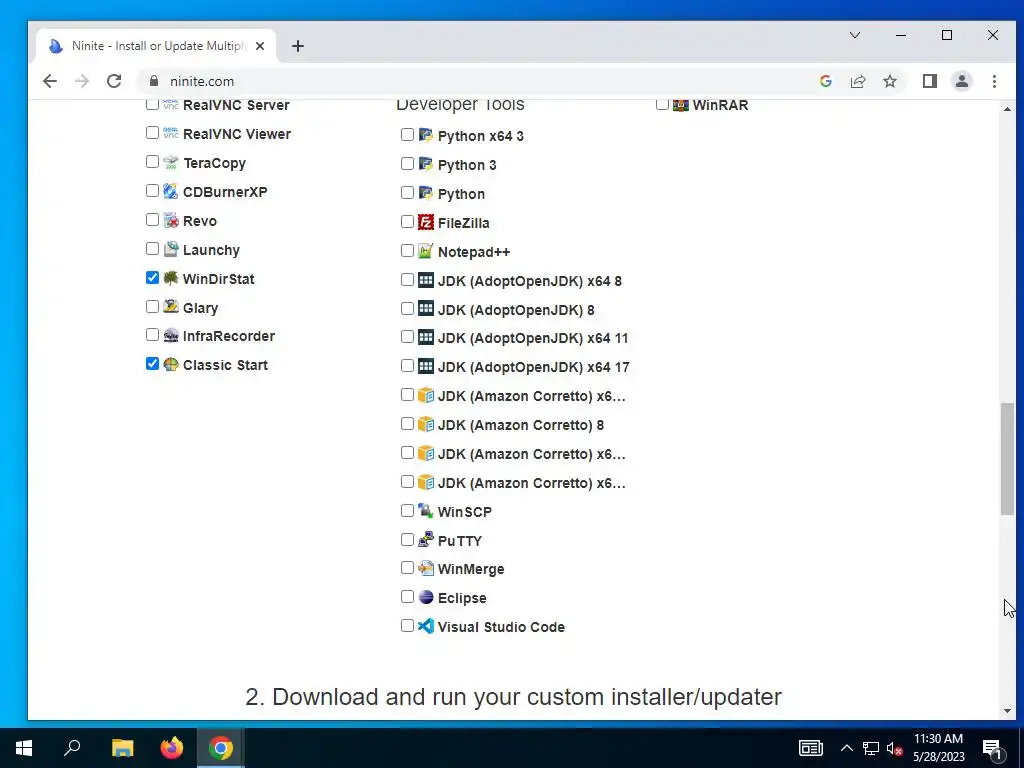Select the Ninite browser tab
This screenshot has height=768, width=1024.
click(157, 46)
